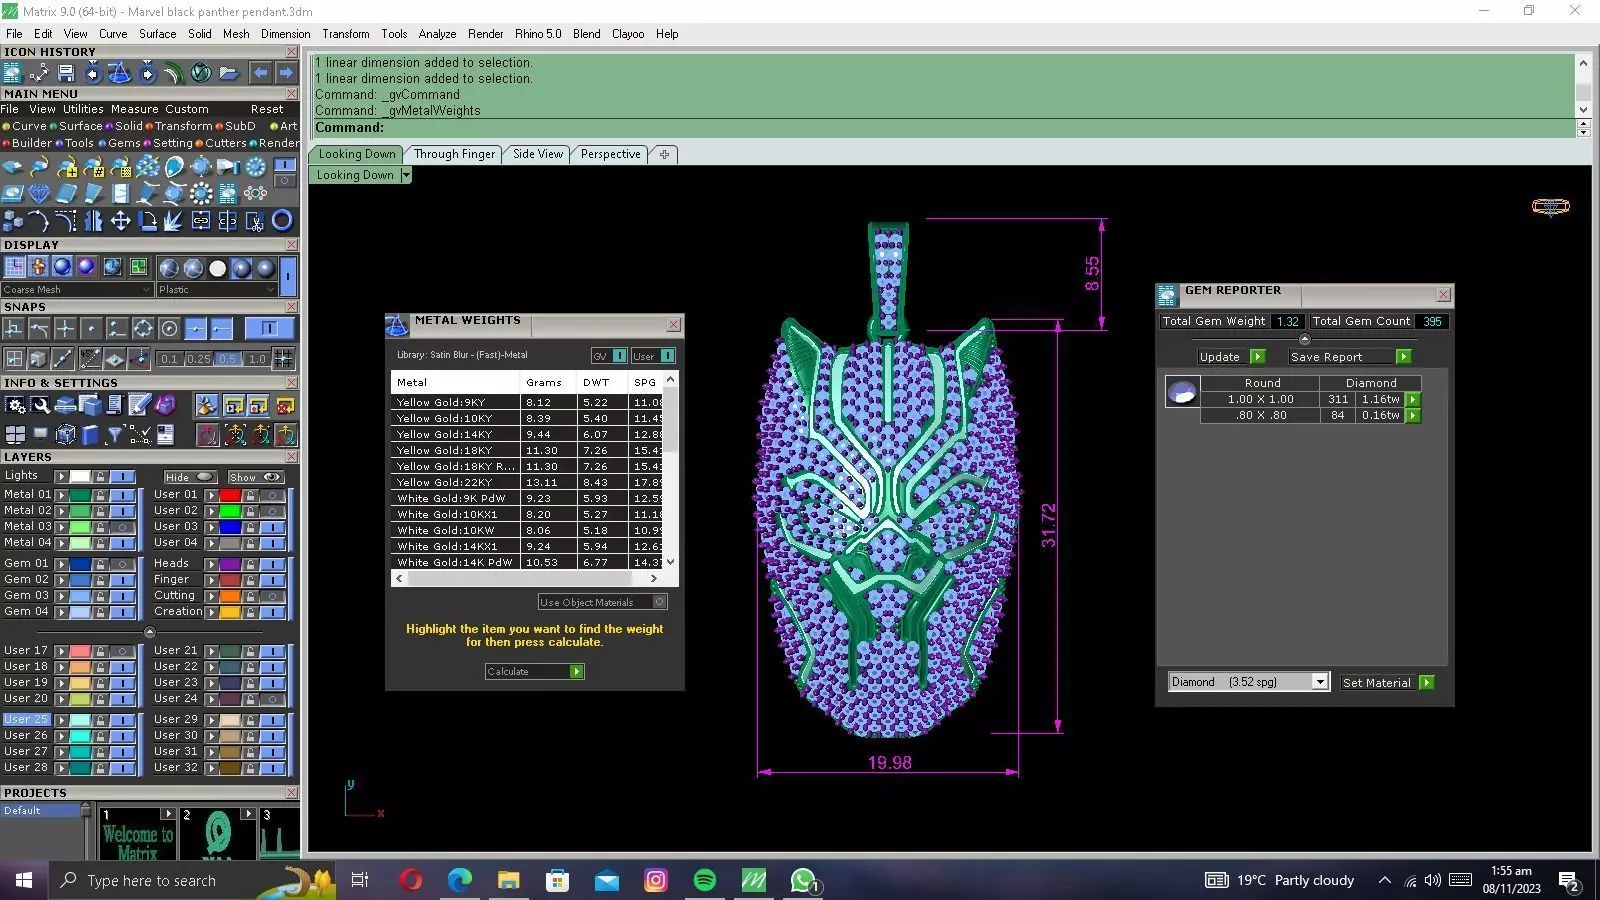Open Spotify from the taskbar
Image resolution: width=1600 pixels, height=900 pixels.
[x=705, y=880]
